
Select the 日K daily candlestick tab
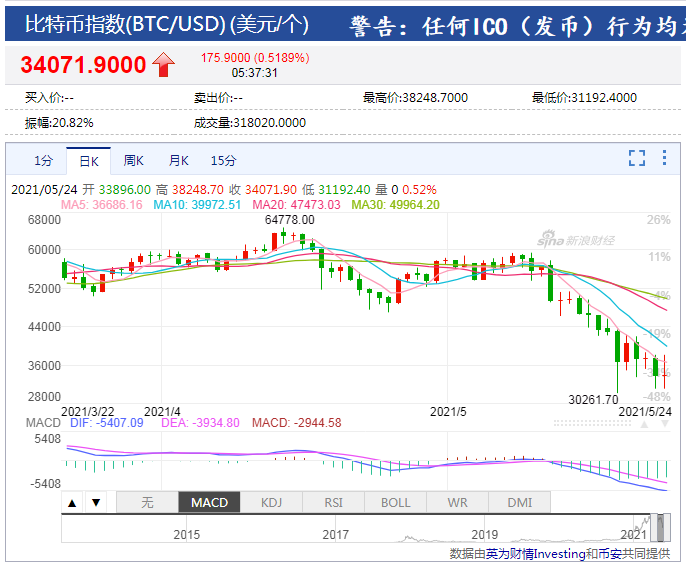[x=88, y=160]
